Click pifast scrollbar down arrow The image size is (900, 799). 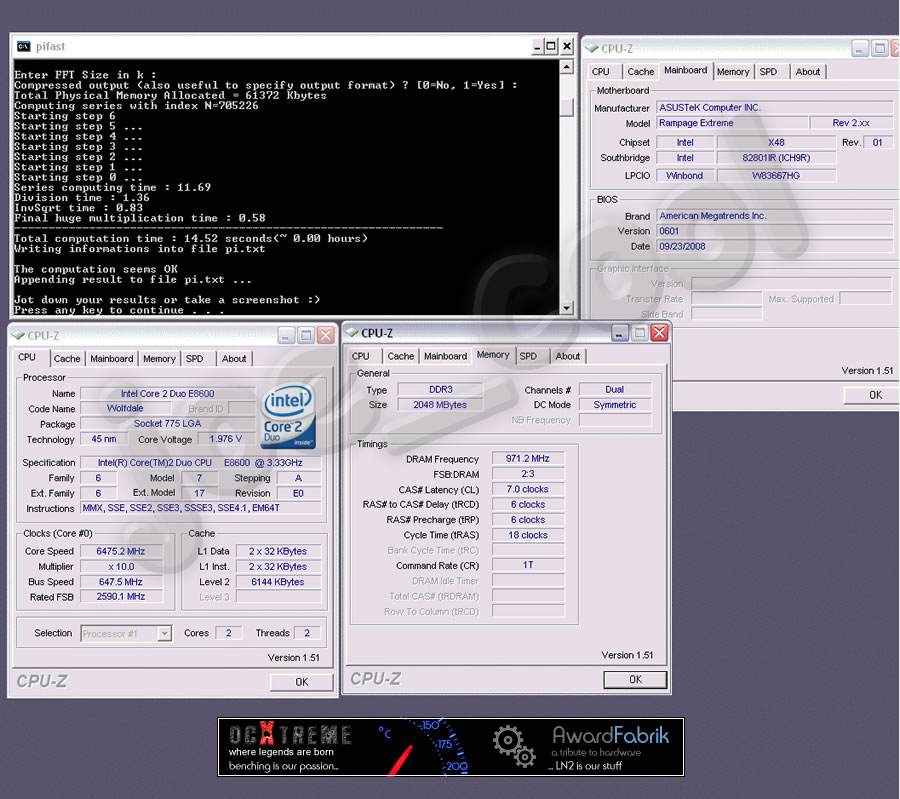point(567,308)
